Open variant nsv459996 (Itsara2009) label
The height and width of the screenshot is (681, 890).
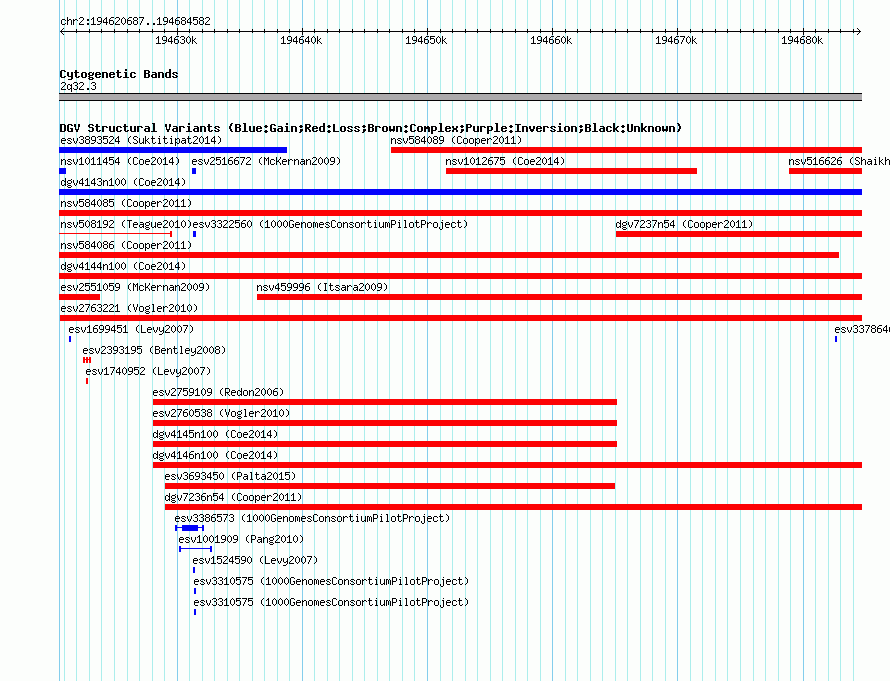point(322,287)
